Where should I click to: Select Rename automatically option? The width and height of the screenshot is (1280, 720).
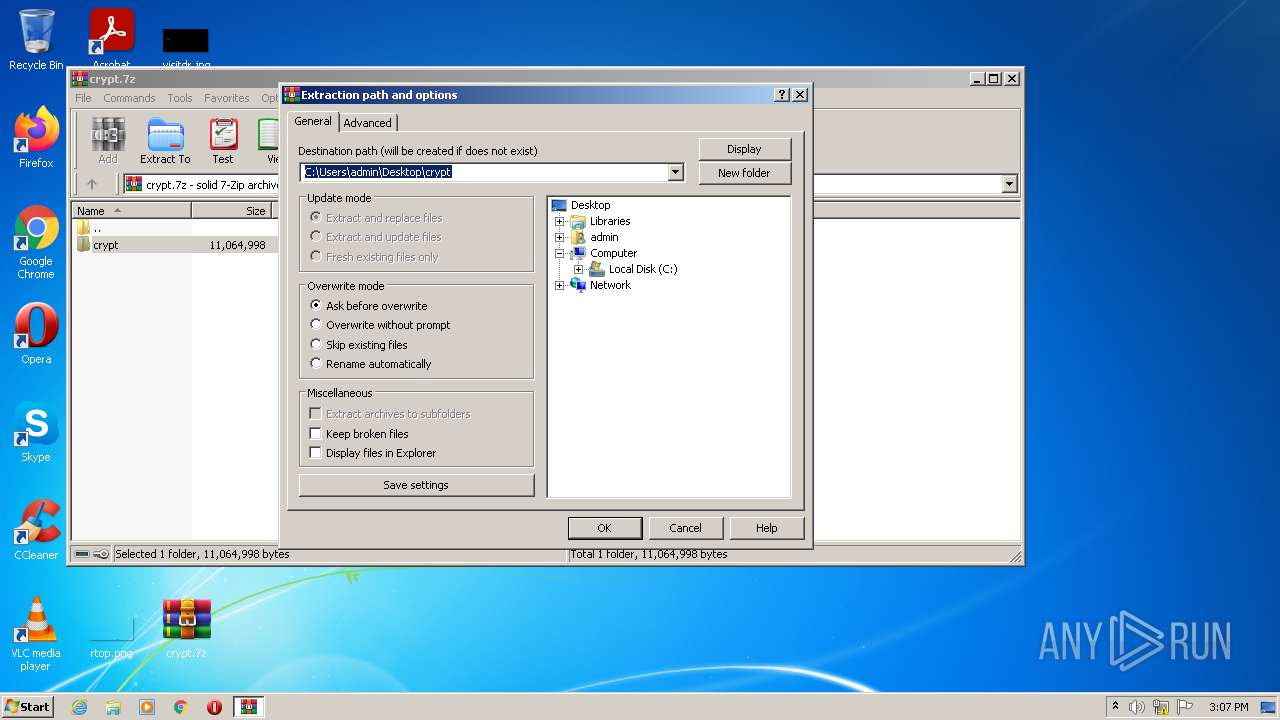[371, 364]
